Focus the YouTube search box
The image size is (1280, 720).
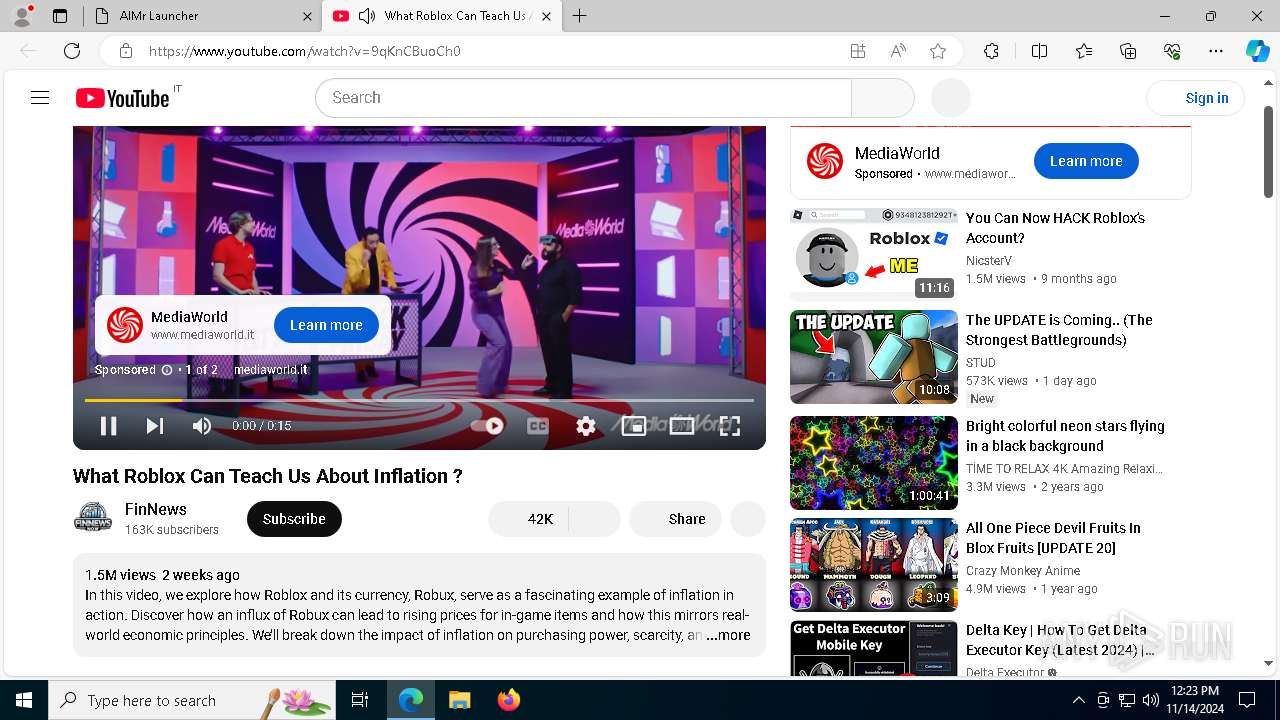click(583, 98)
